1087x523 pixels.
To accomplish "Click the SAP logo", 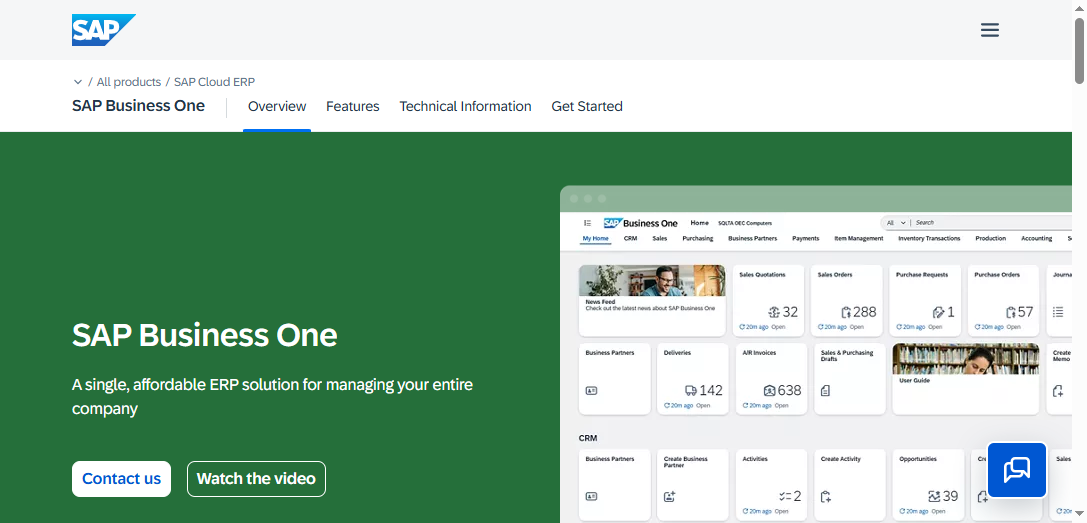I will (x=103, y=30).
